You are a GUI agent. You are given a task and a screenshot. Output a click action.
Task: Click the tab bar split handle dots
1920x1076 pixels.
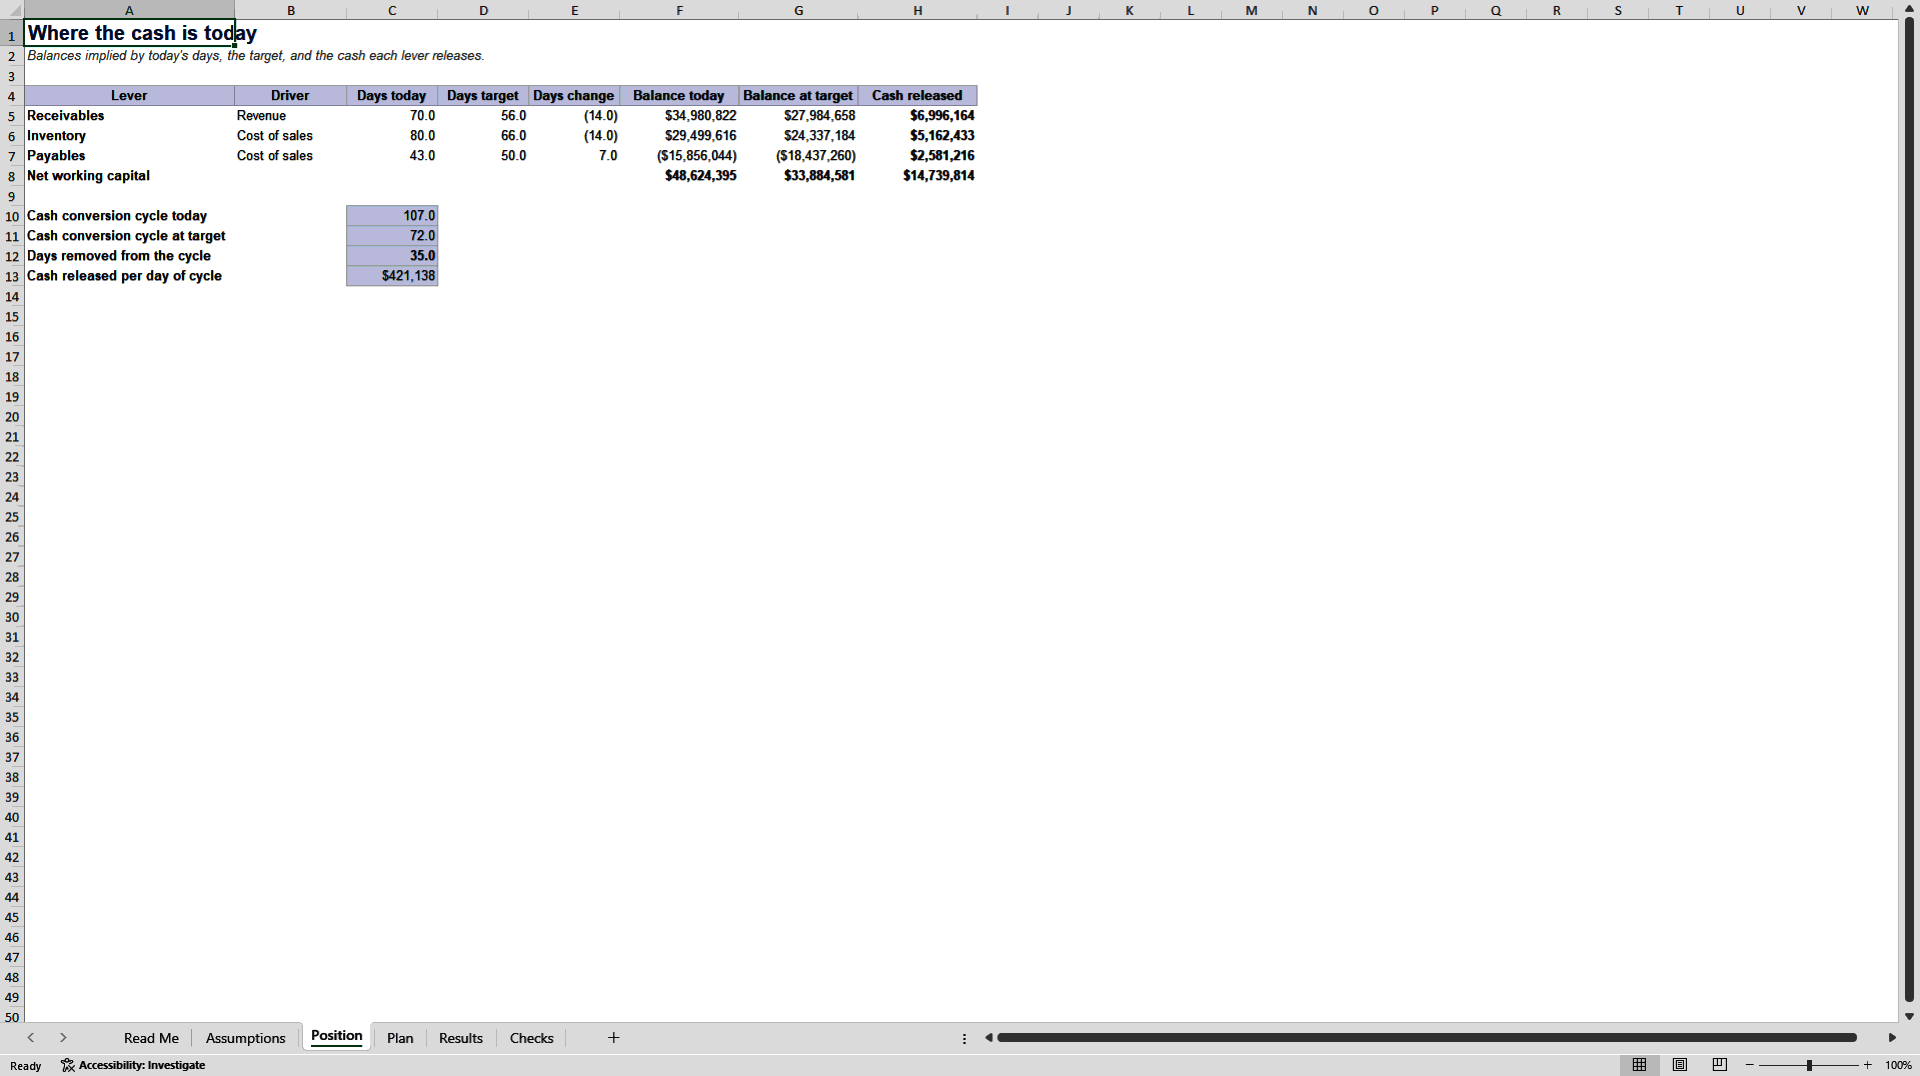tap(964, 1038)
